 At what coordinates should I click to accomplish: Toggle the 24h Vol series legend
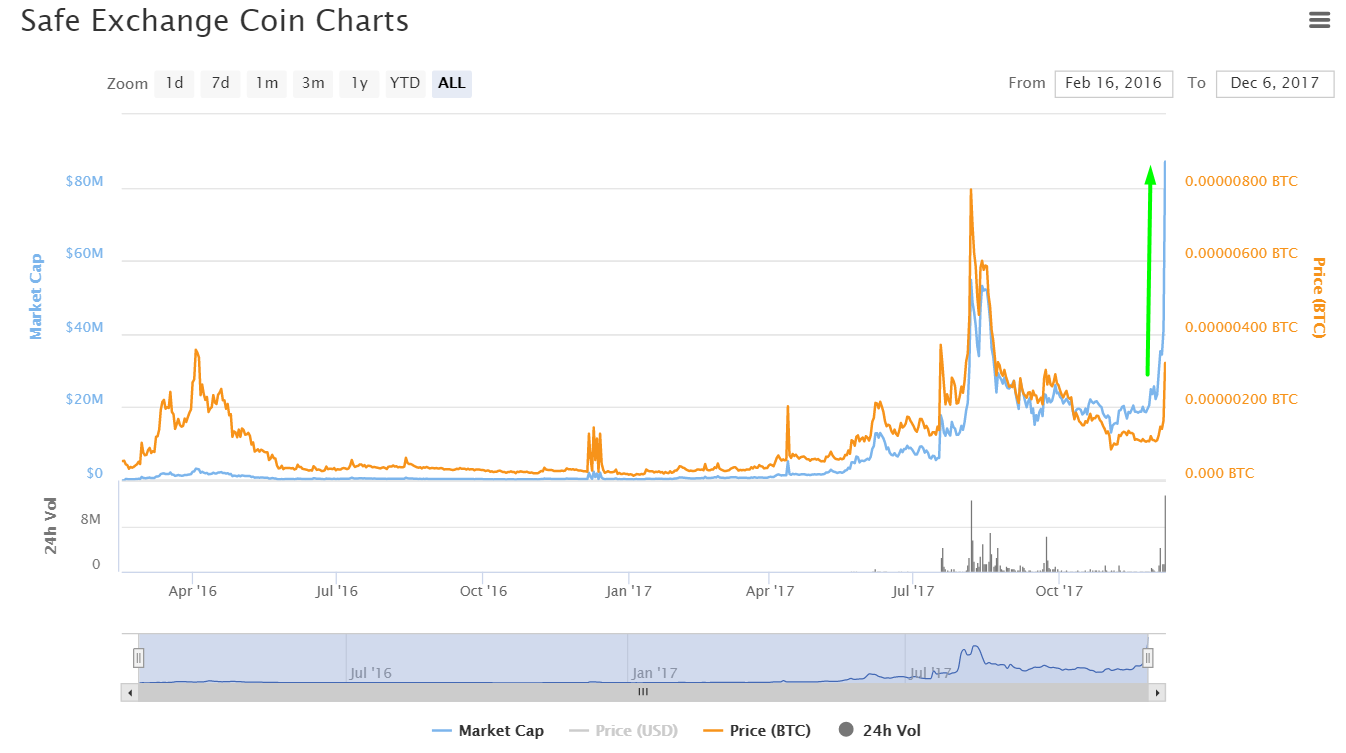coord(879,730)
